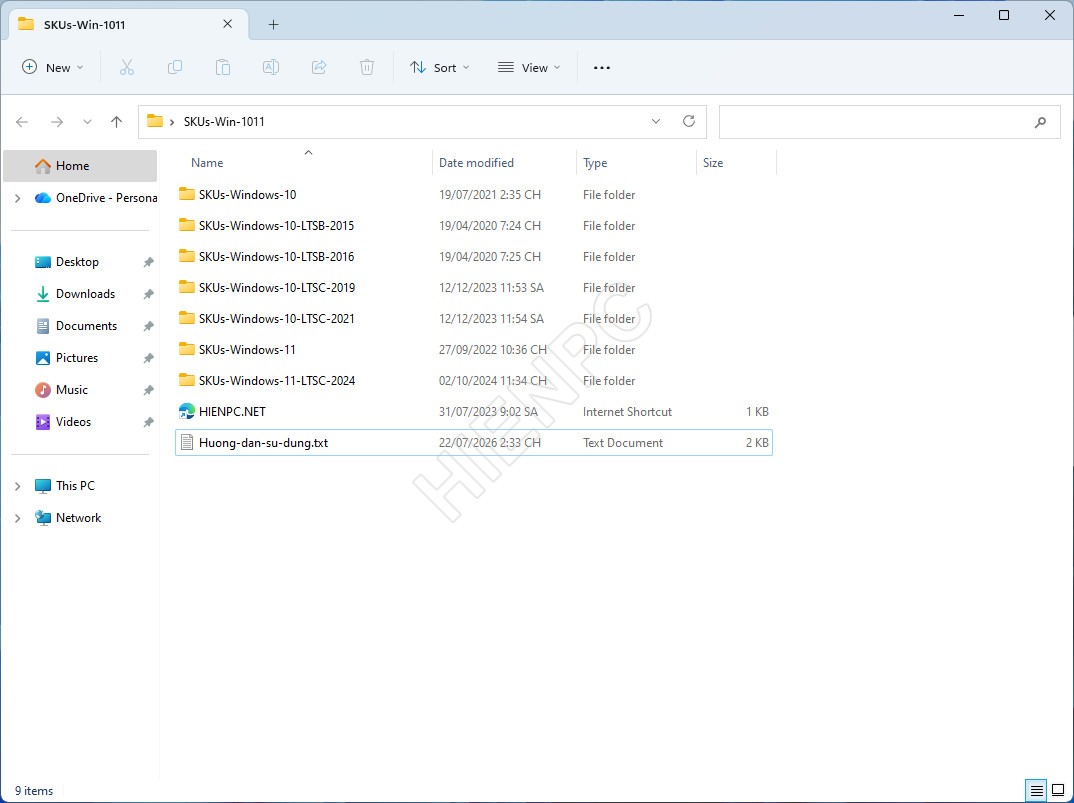Click the Cut scissors icon

[127, 67]
